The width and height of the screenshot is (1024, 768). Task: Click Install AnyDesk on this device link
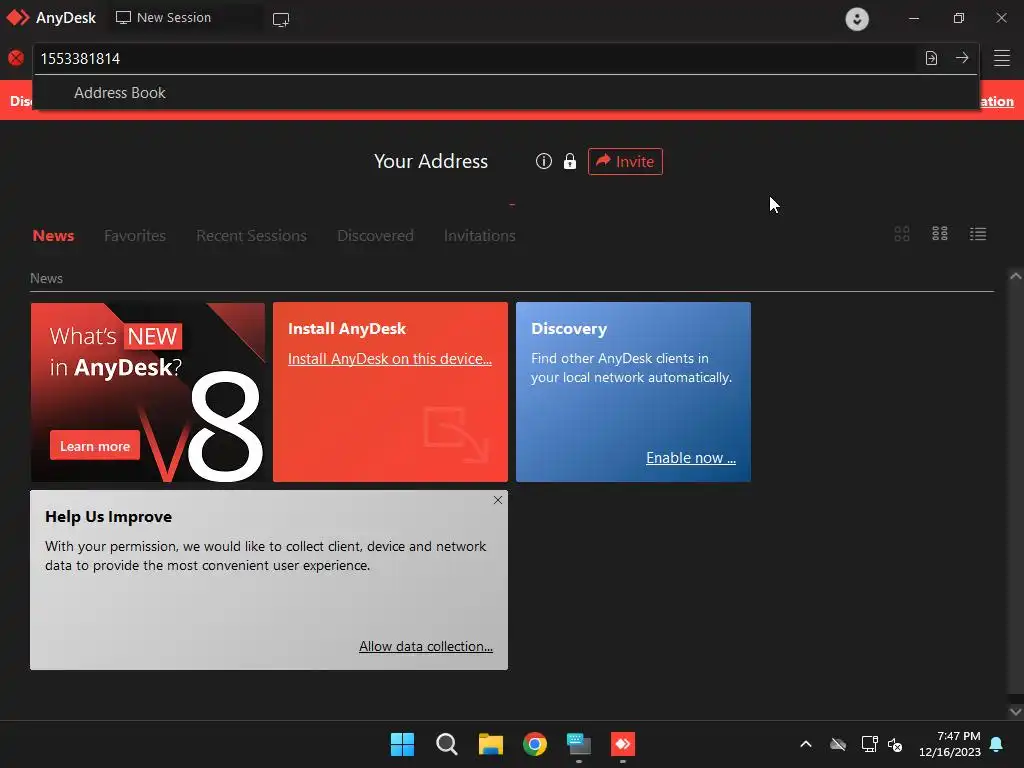[x=390, y=359]
